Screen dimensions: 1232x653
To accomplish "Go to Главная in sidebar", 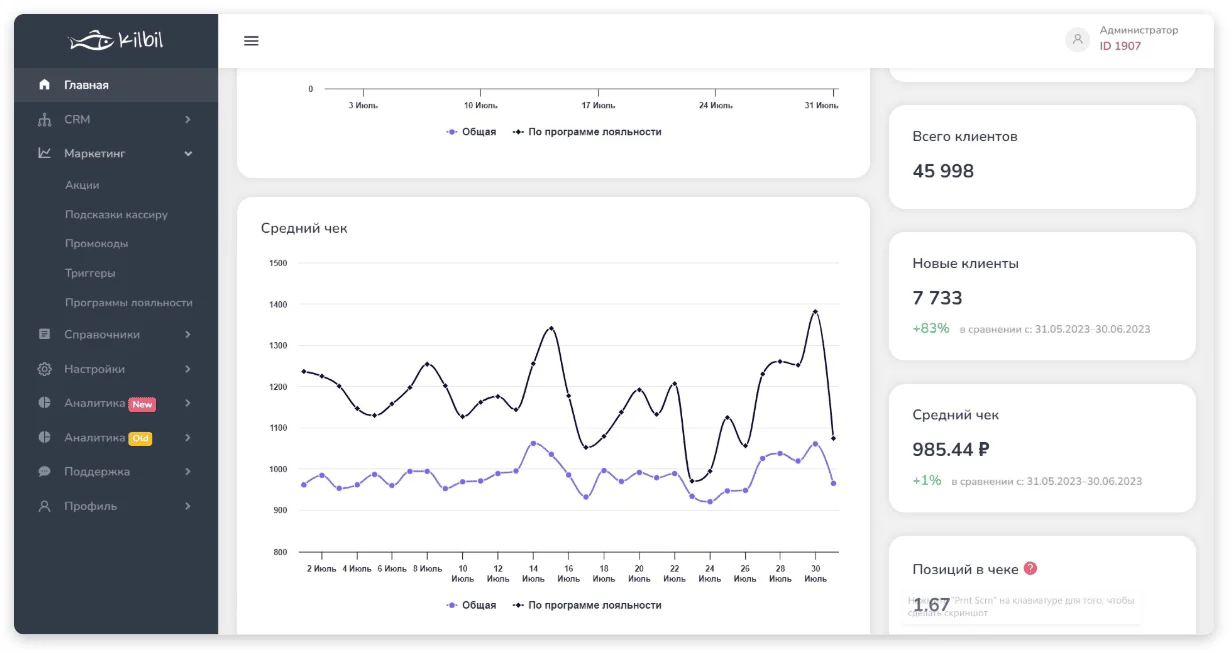I will click(116, 85).
